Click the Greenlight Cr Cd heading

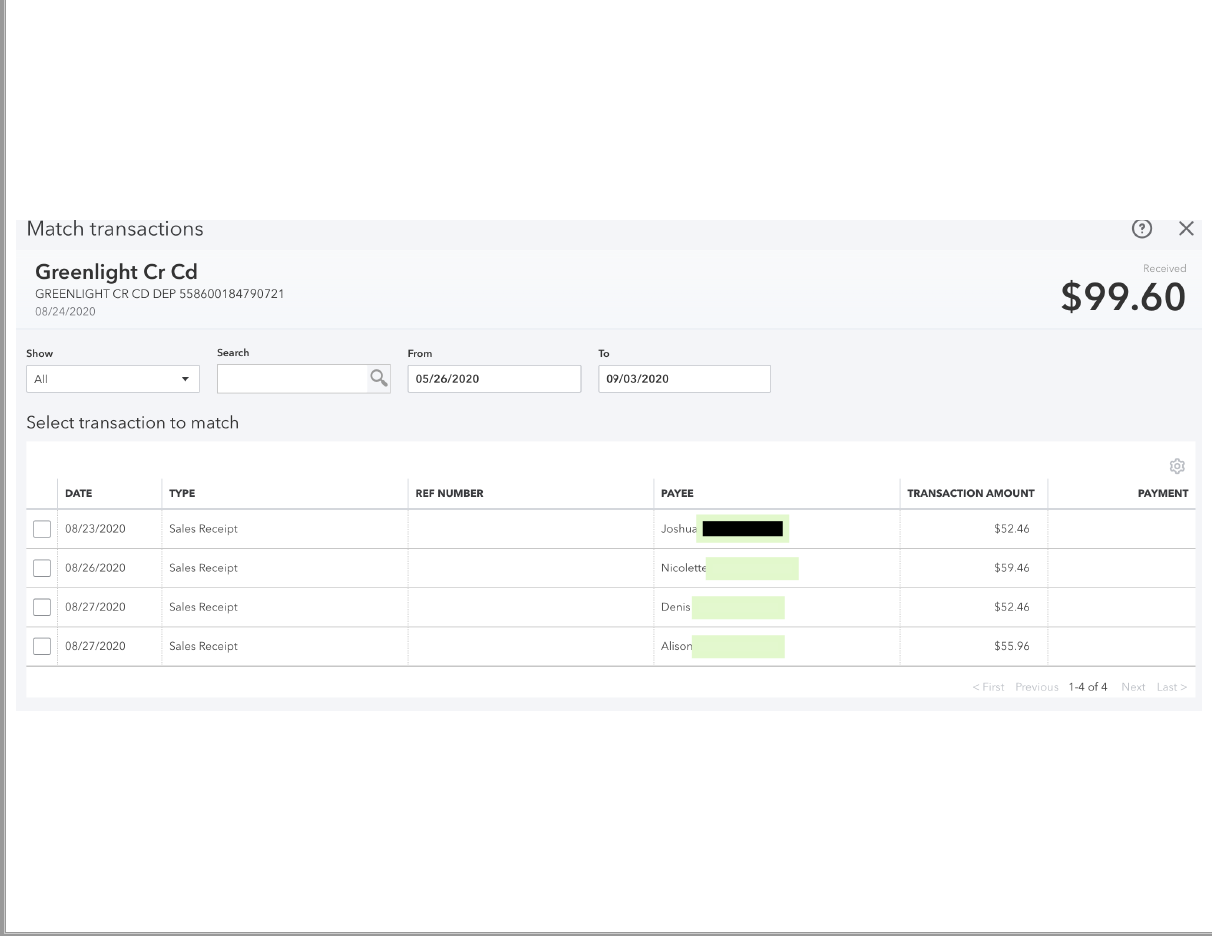[116, 272]
